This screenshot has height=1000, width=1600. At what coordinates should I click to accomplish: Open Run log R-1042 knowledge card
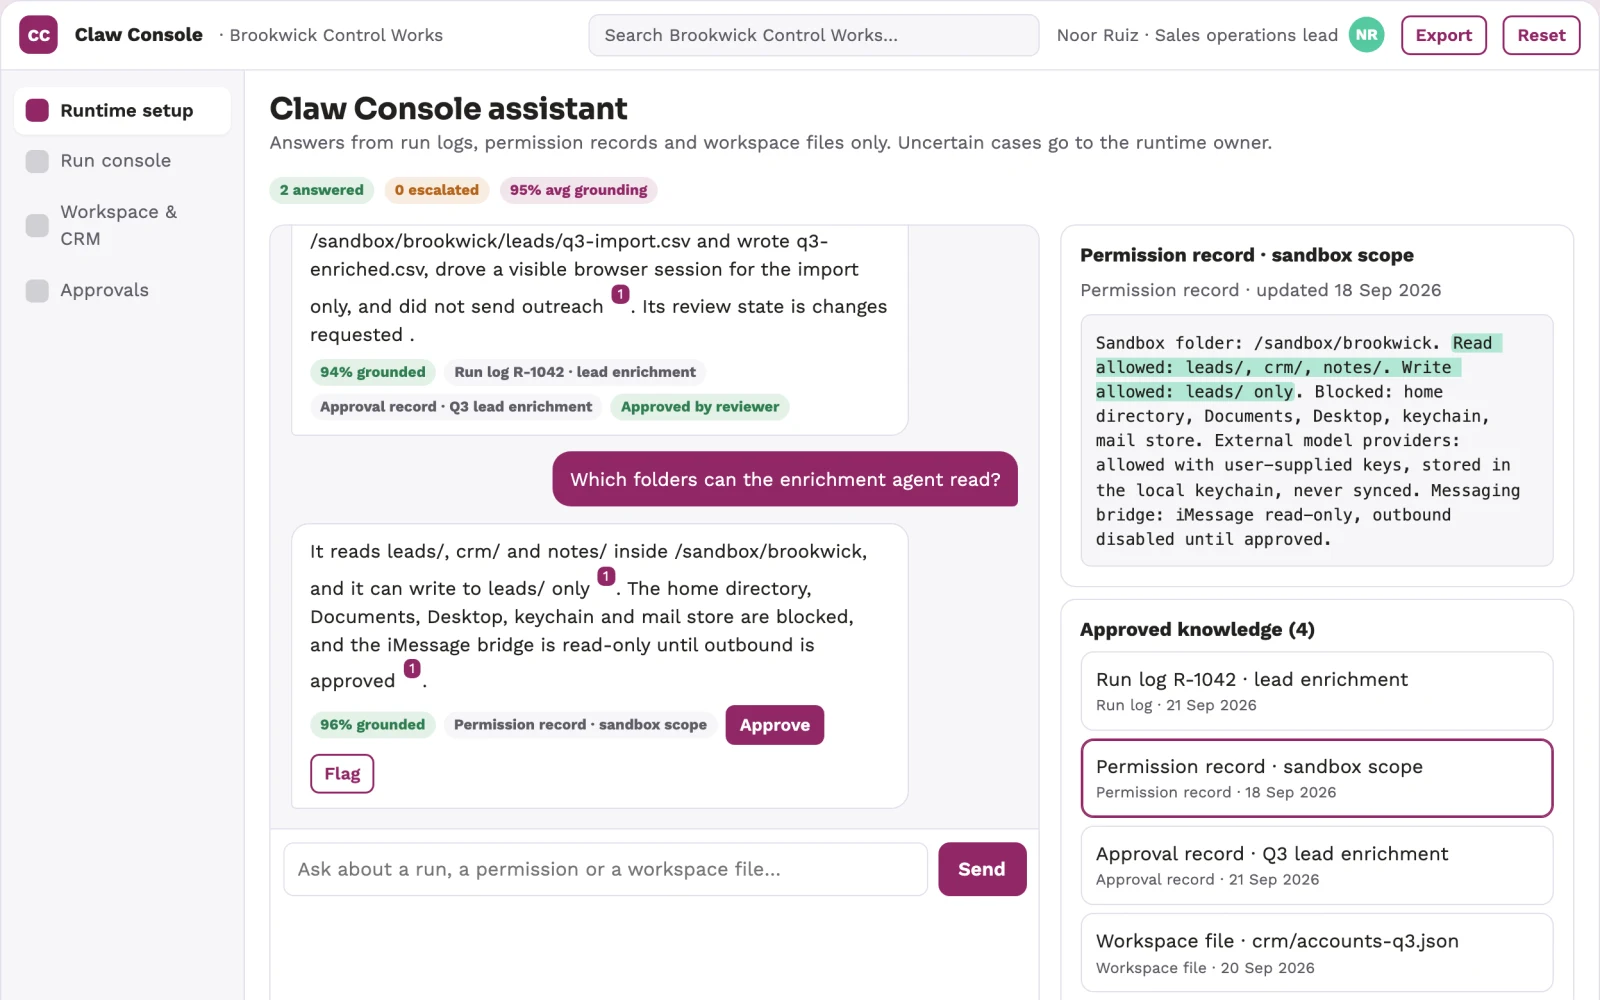tap(1316, 691)
